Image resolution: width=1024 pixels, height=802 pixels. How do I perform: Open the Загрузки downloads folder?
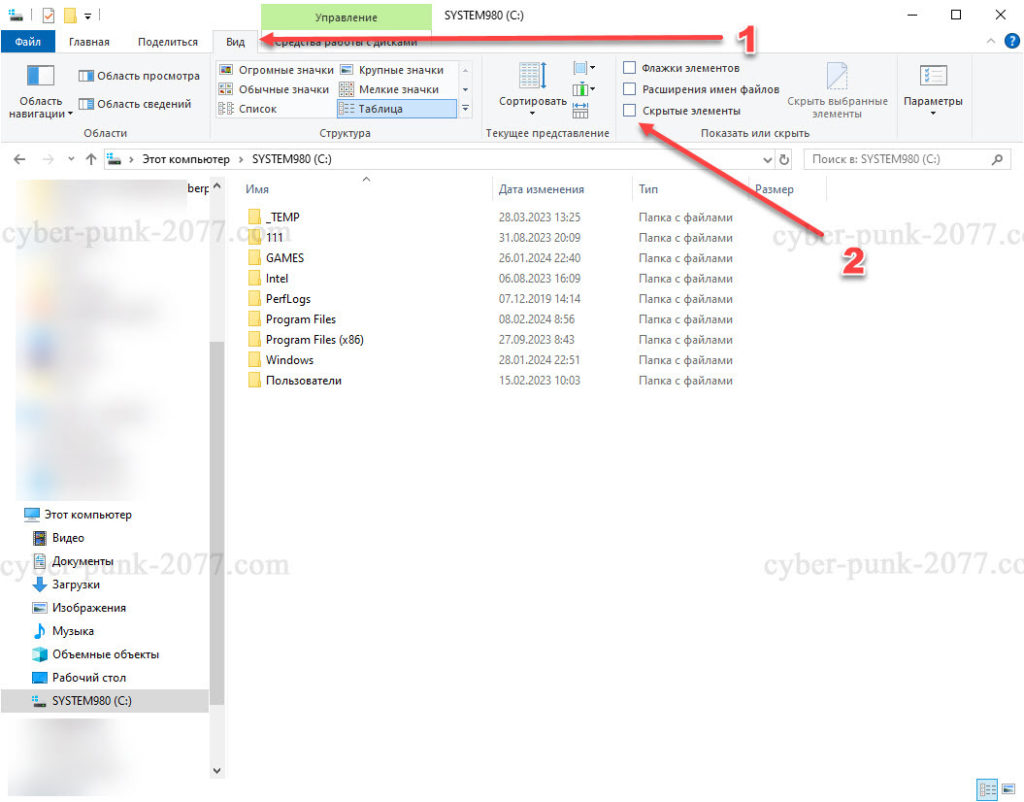[76, 584]
